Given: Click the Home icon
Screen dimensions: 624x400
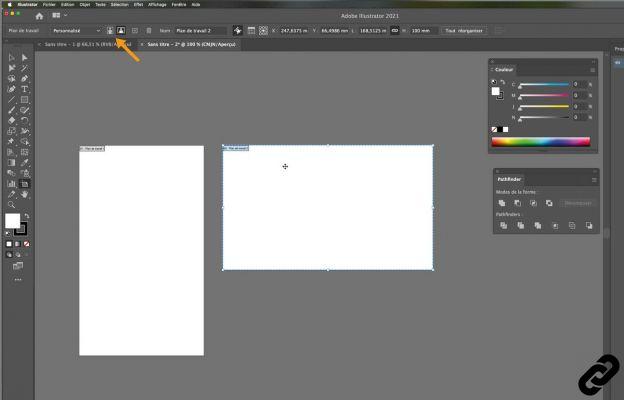Looking at the screenshot, I should [x=39, y=16].
